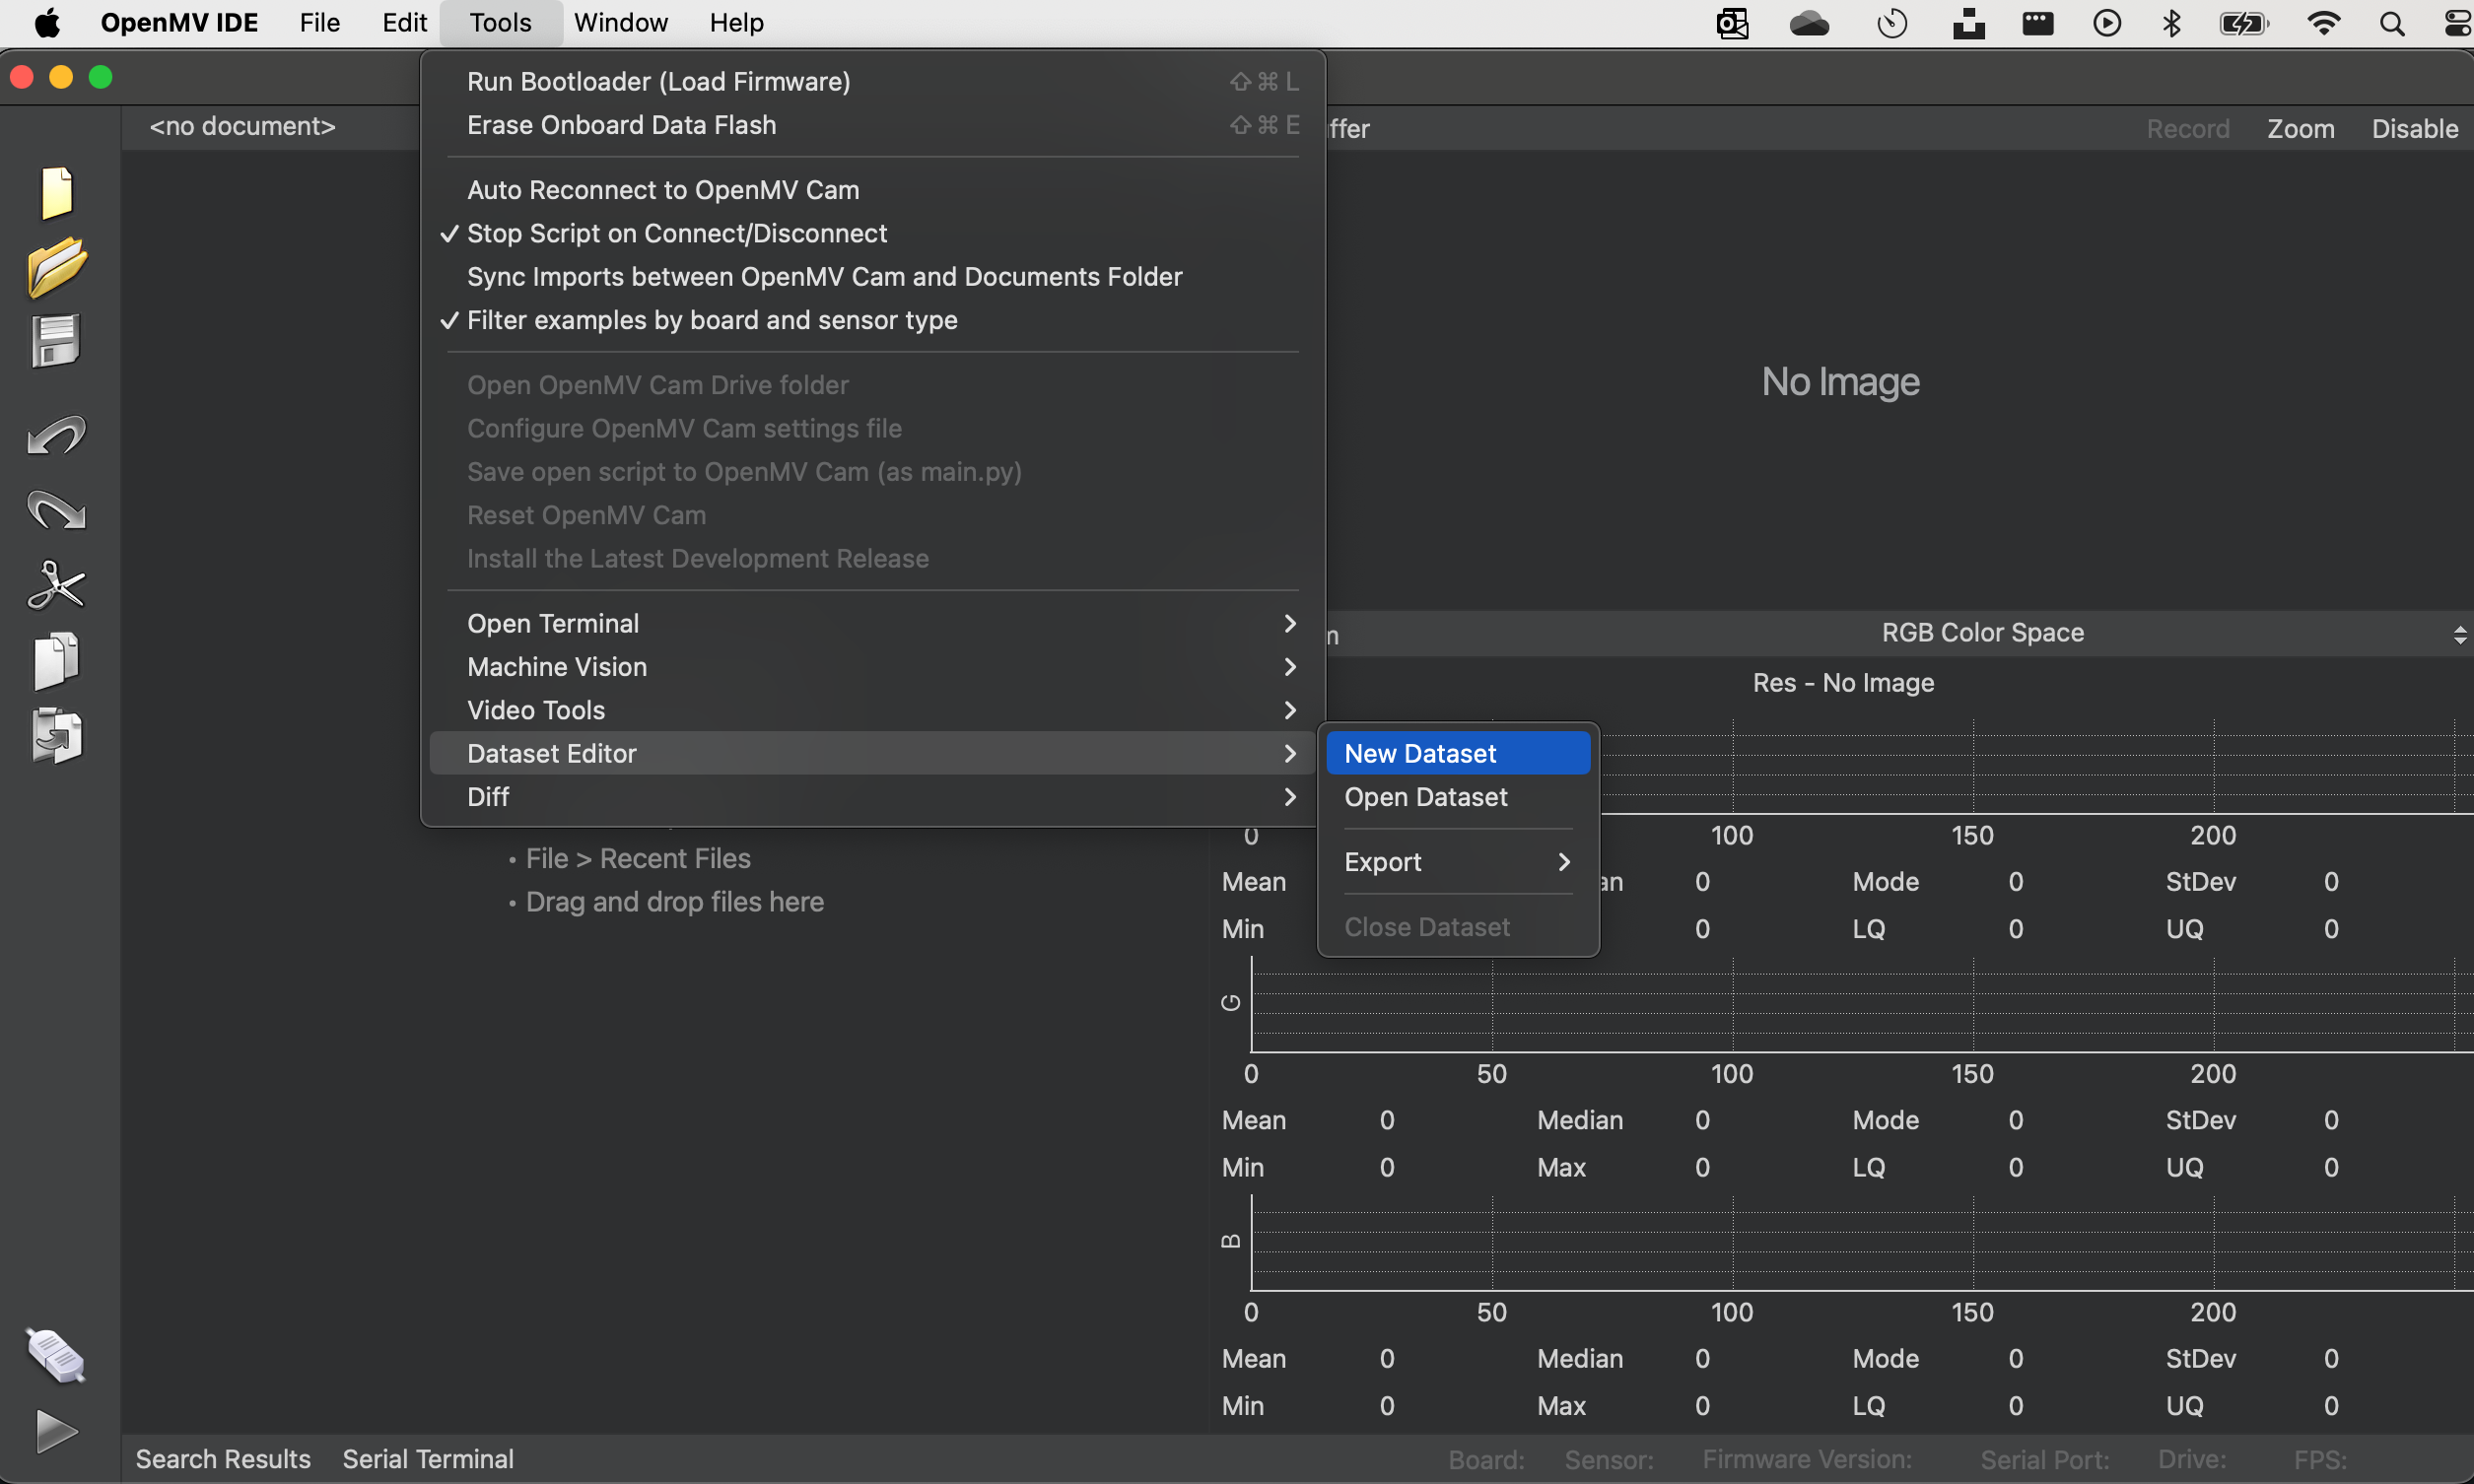Open Spotlight search magnifier icon
This screenshot has height=1484, width=2474.
click(x=2392, y=23)
